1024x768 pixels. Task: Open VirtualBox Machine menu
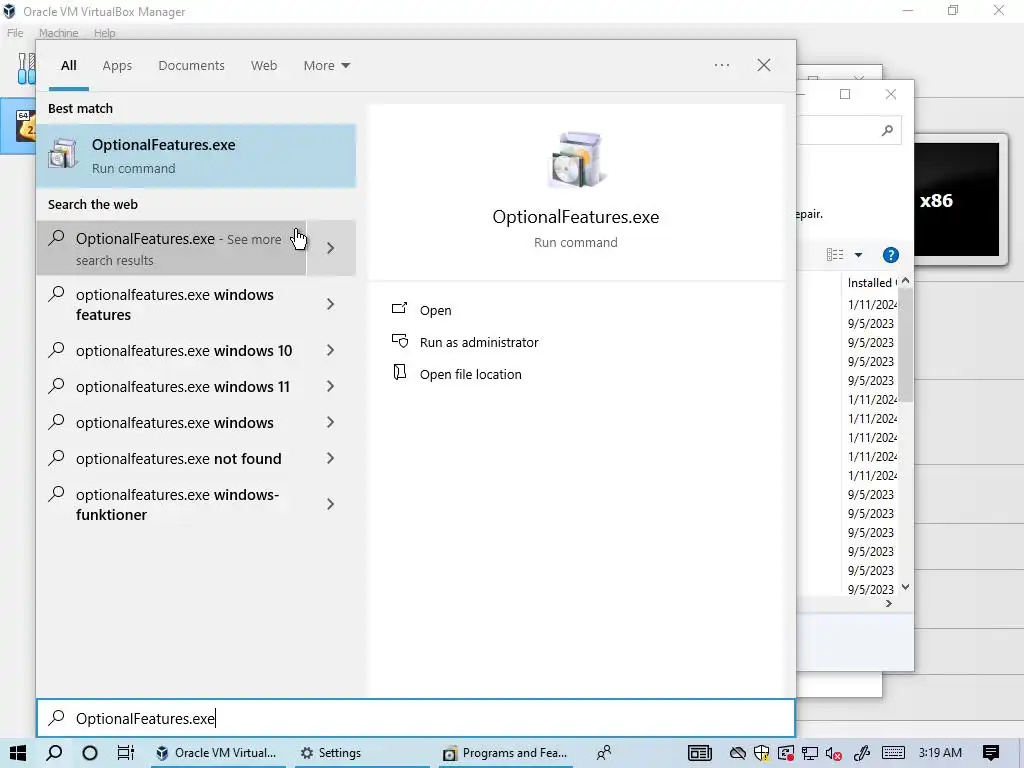[59, 33]
